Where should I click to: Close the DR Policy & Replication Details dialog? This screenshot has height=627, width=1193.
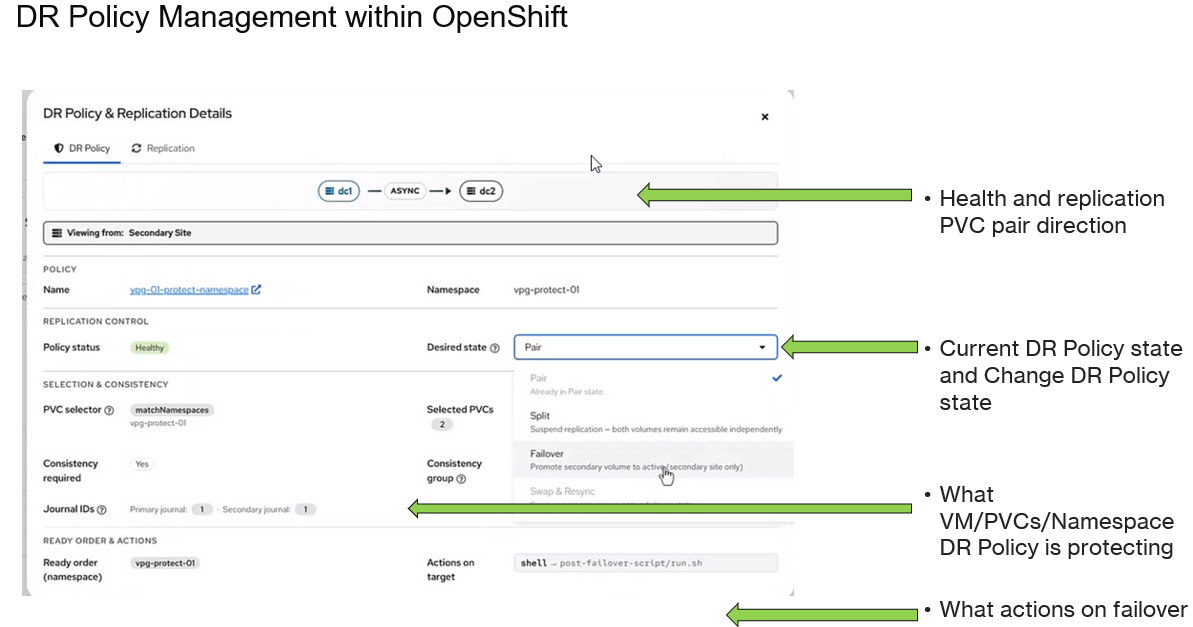[765, 116]
